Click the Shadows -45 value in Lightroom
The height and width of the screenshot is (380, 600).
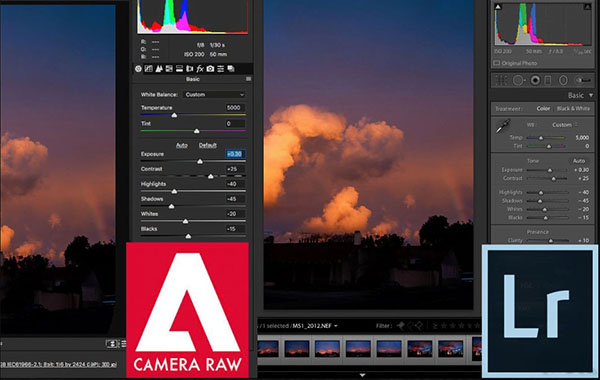click(583, 201)
